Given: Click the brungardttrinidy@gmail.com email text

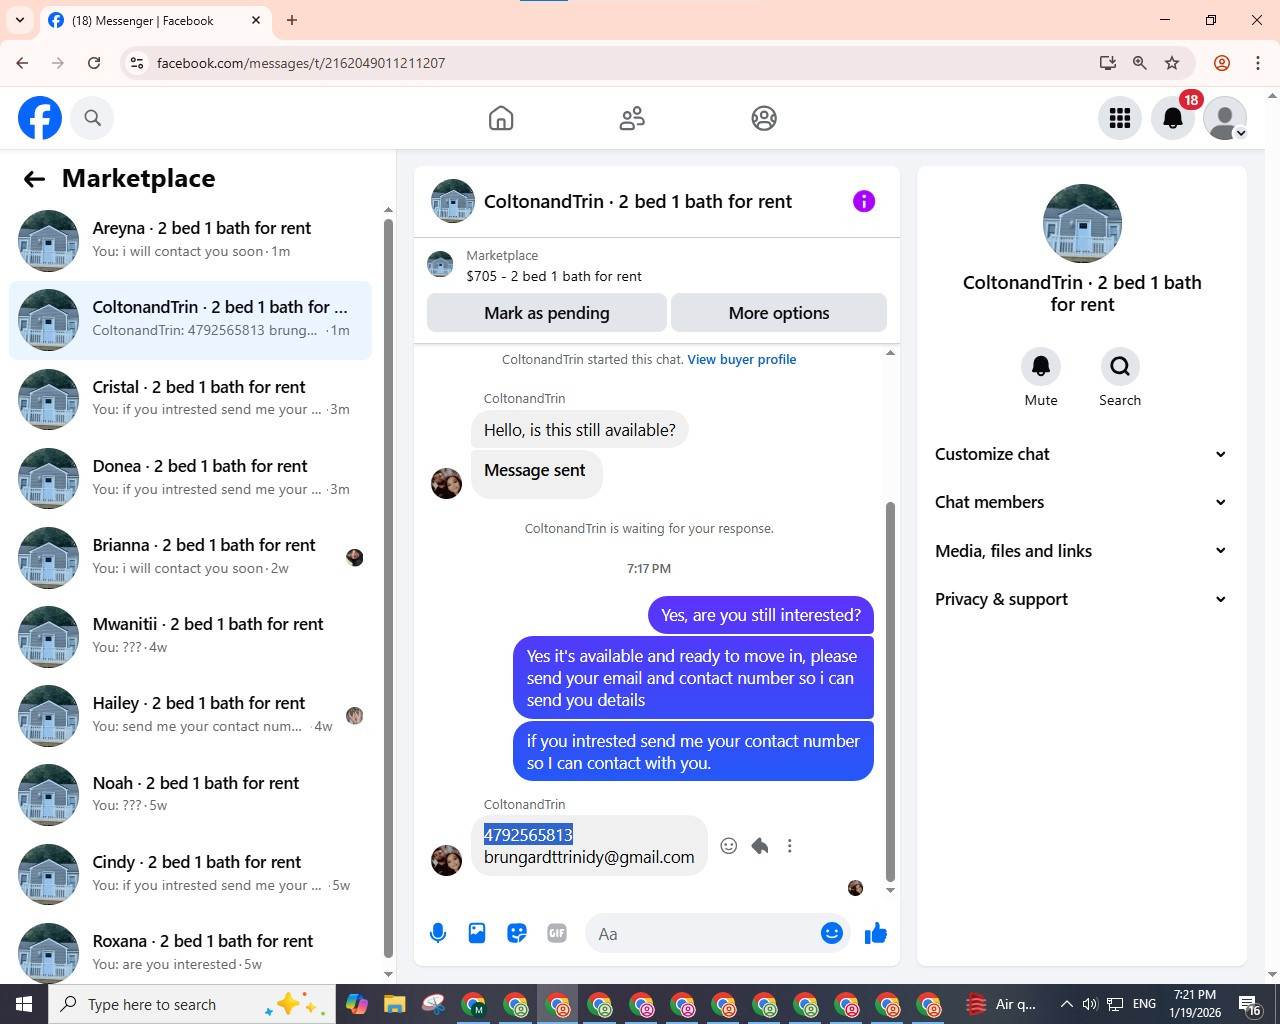Looking at the screenshot, I should click(x=589, y=857).
